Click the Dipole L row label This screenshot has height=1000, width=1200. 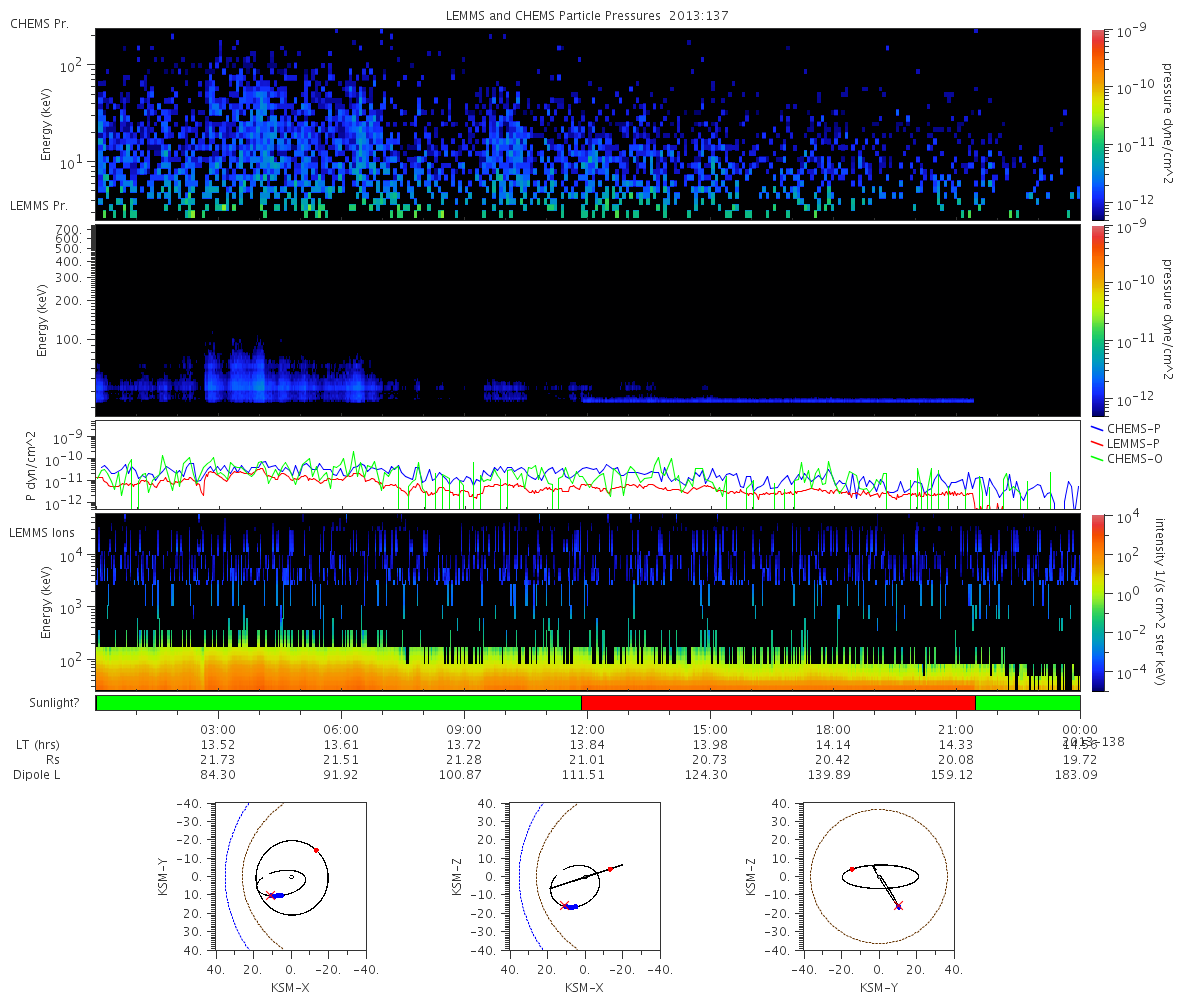point(39,775)
